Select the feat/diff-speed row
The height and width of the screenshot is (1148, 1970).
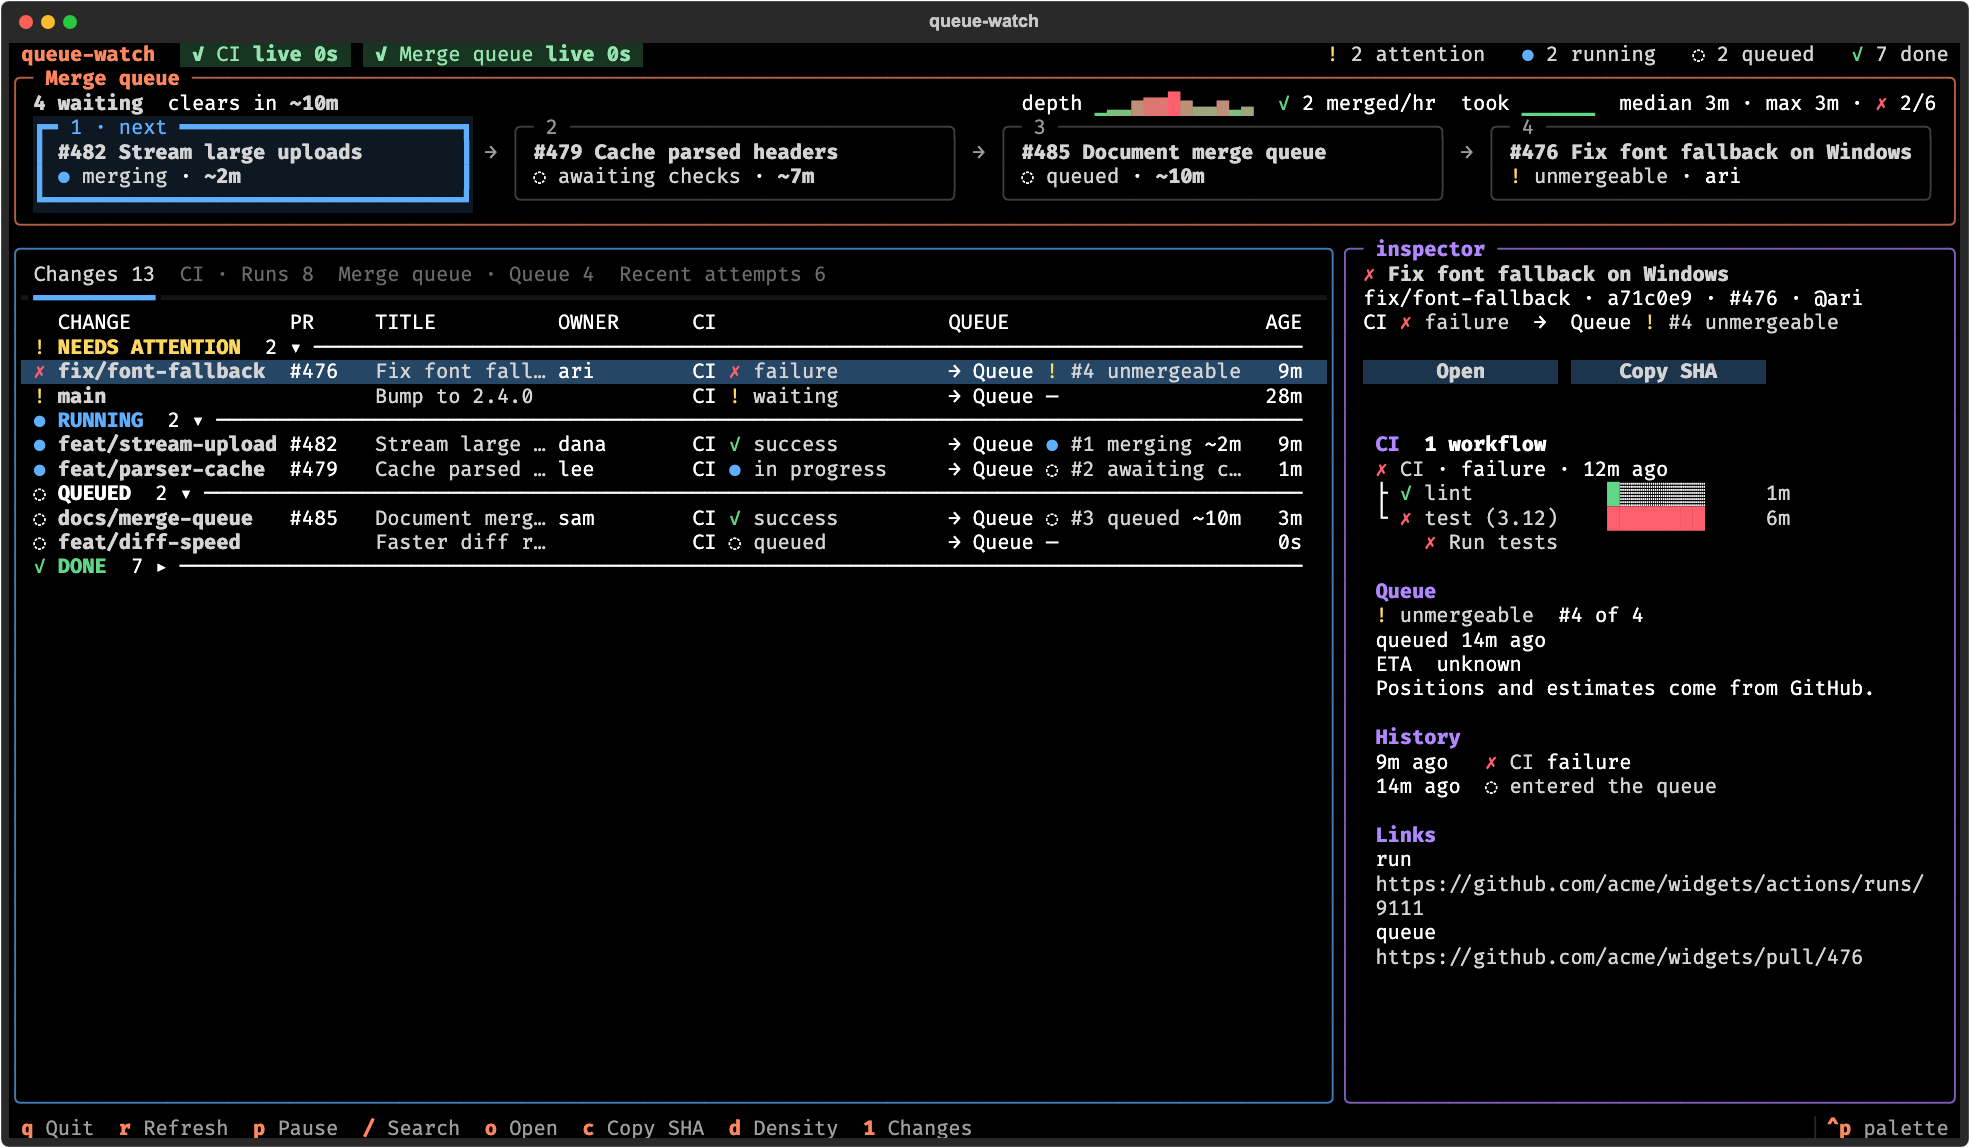pyautogui.click(x=674, y=543)
